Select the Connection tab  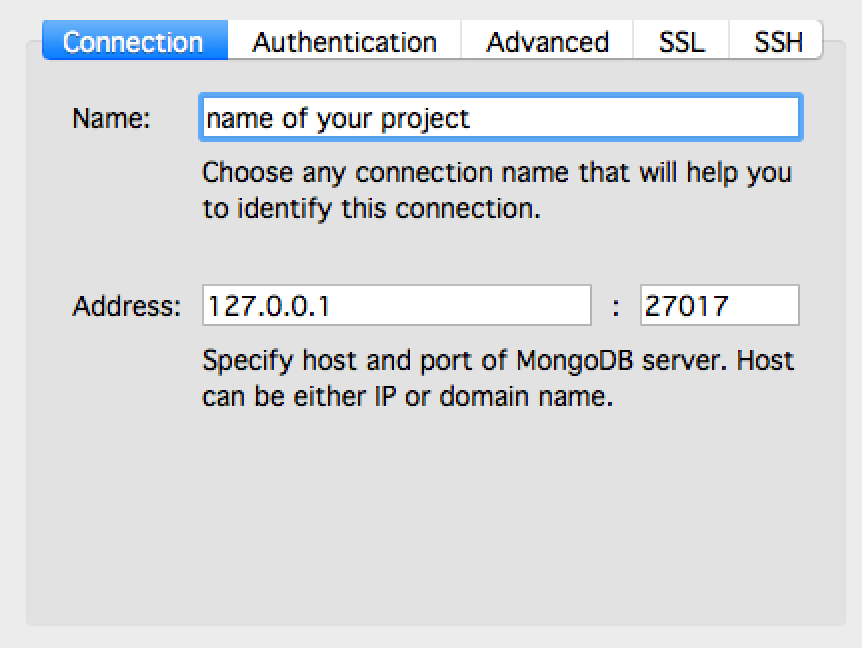tap(133, 42)
